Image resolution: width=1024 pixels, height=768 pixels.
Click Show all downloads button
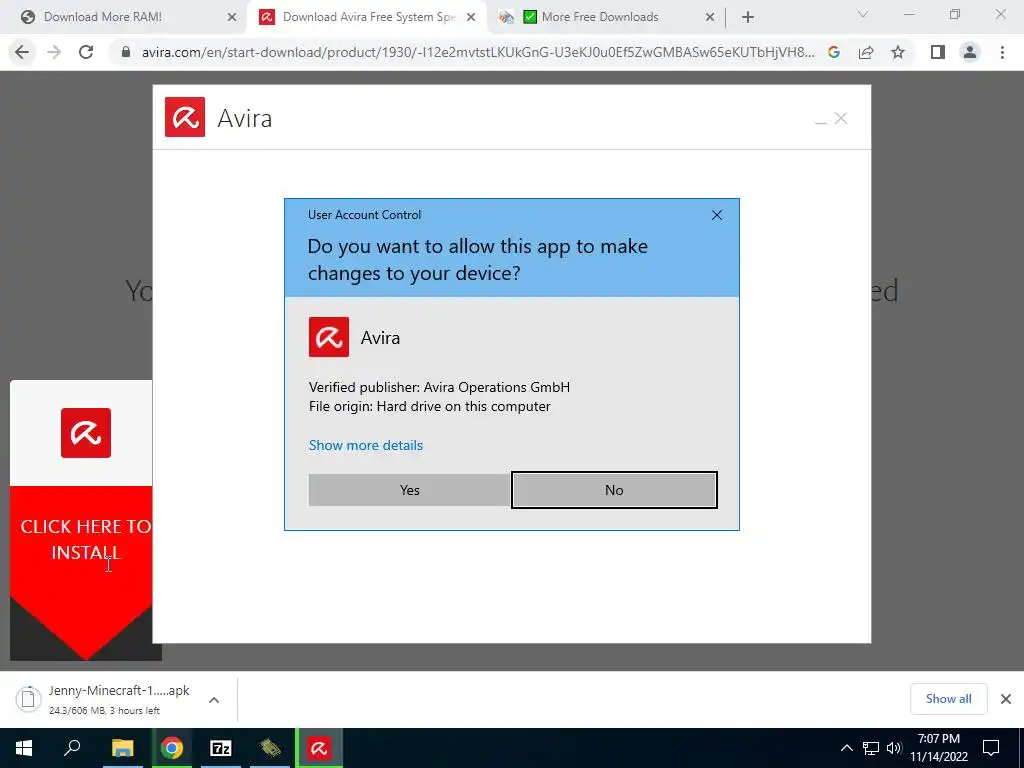point(948,699)
